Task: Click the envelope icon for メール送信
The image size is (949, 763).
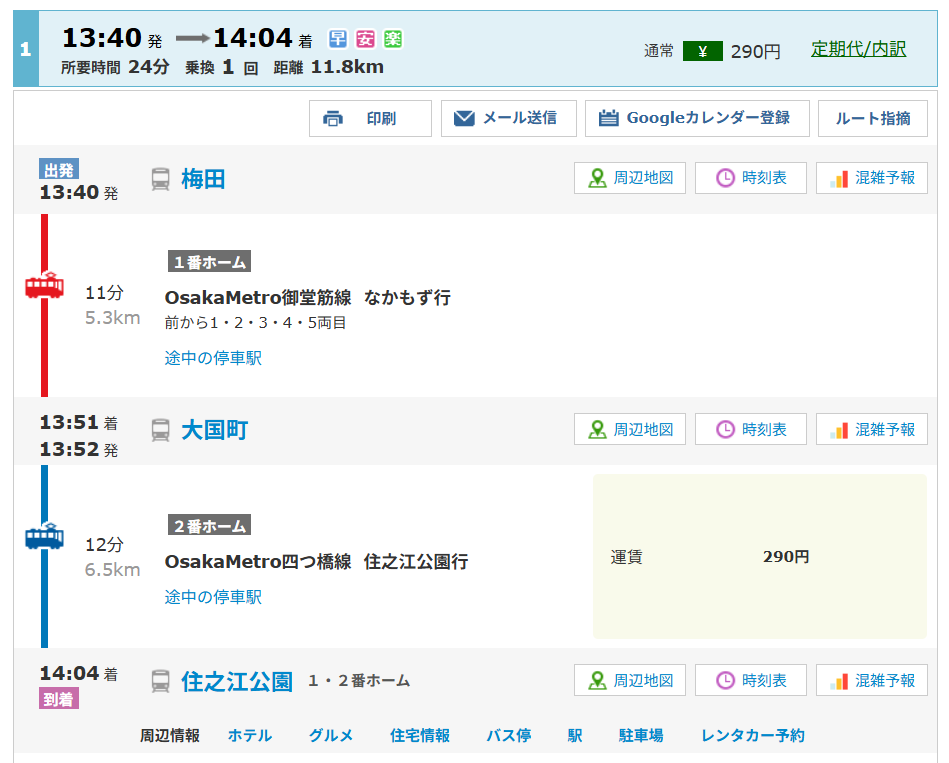Action: click(464, 119)
